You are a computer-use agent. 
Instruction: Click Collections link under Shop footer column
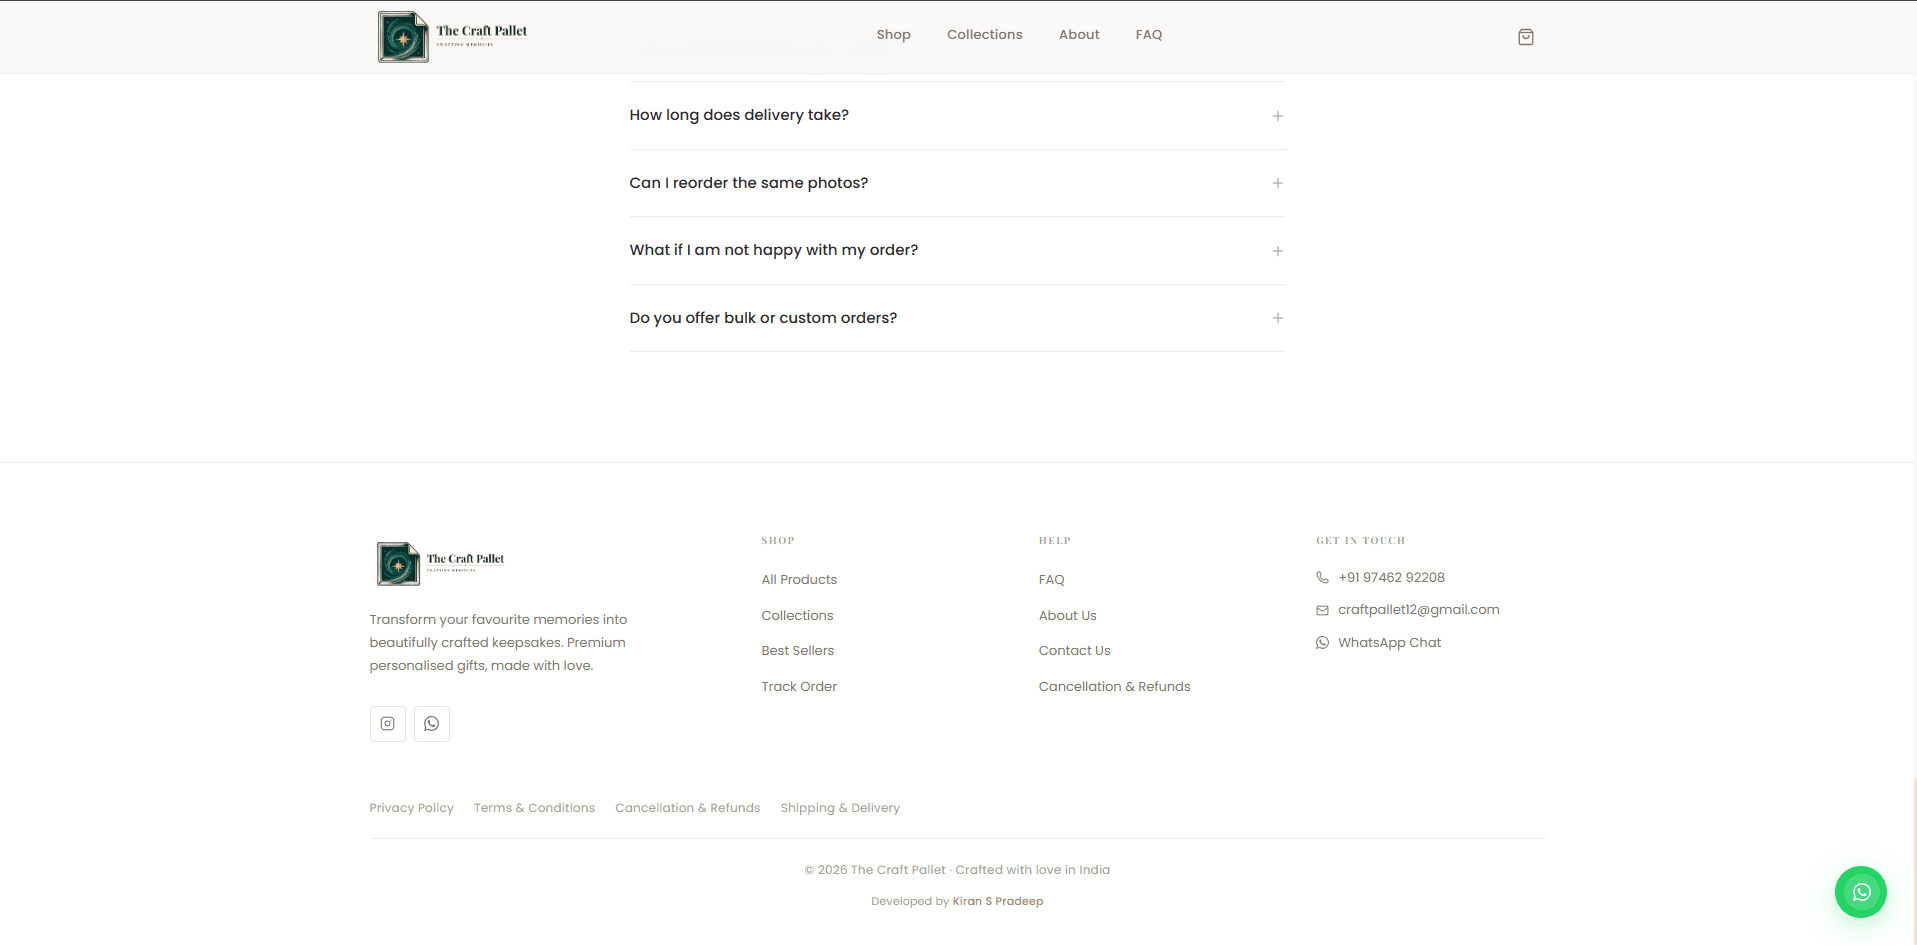[x=797, y=616]
